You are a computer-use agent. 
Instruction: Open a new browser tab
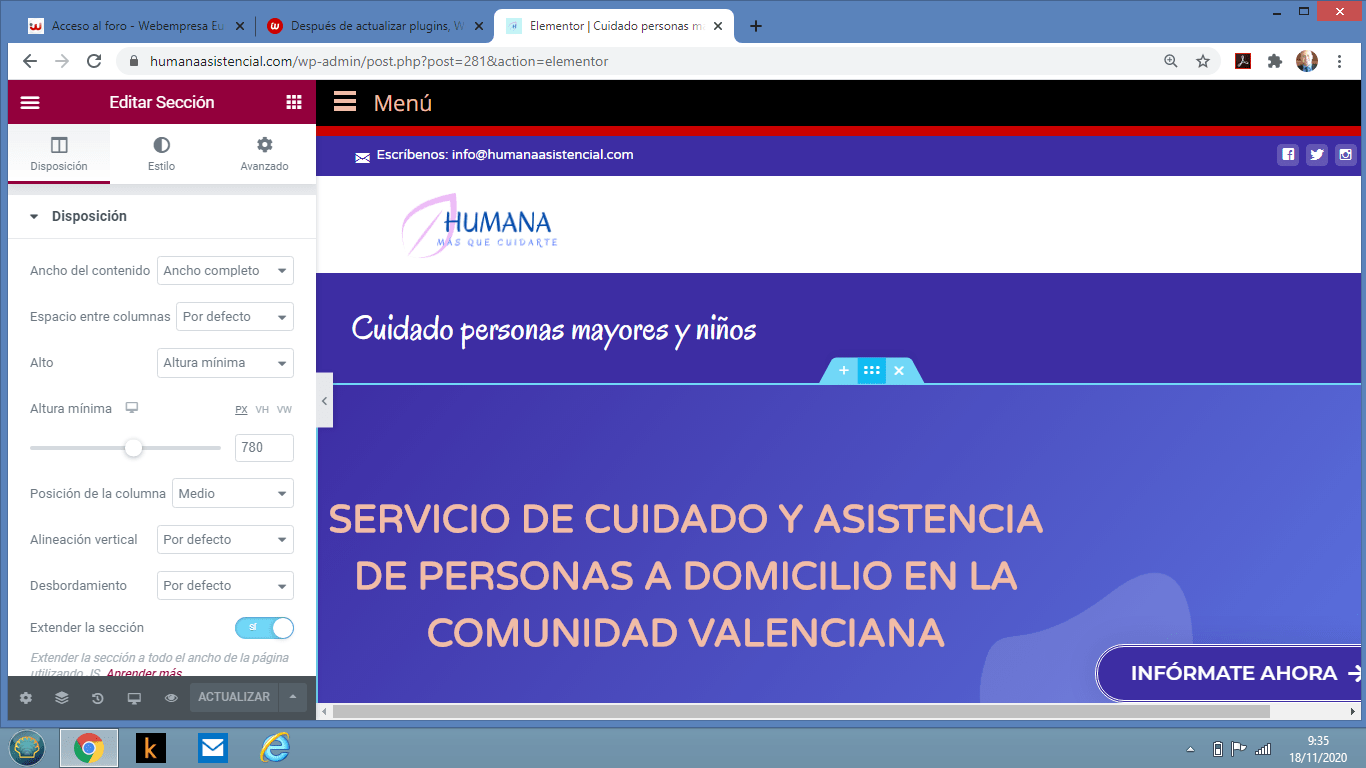coord(756,26)
